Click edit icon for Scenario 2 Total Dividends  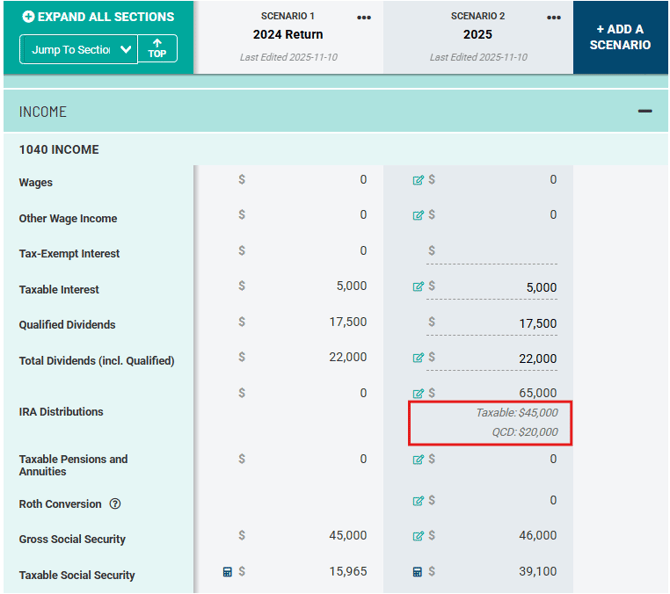[x=418, y=358]
